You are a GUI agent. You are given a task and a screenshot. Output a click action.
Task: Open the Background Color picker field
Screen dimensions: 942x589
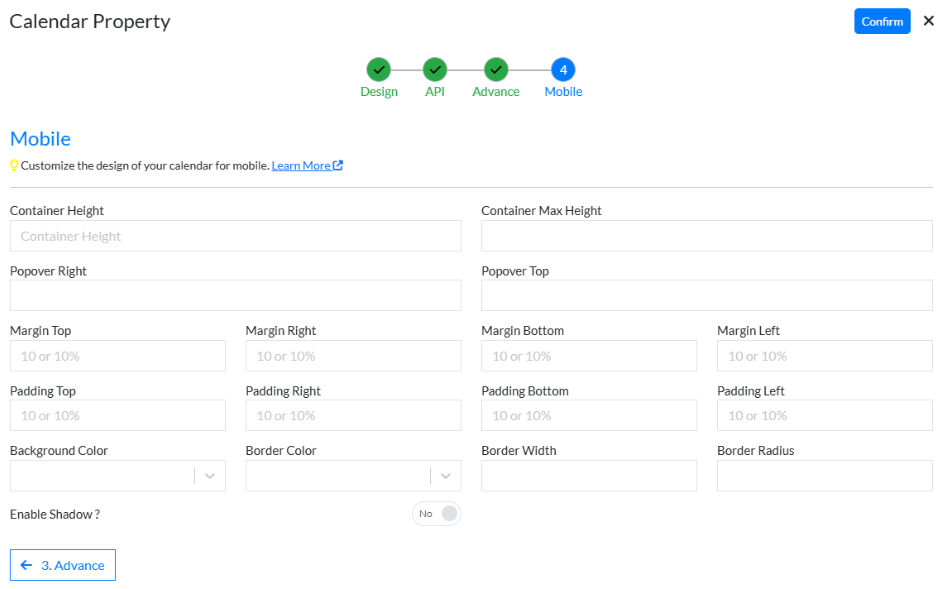coord(118,476)
